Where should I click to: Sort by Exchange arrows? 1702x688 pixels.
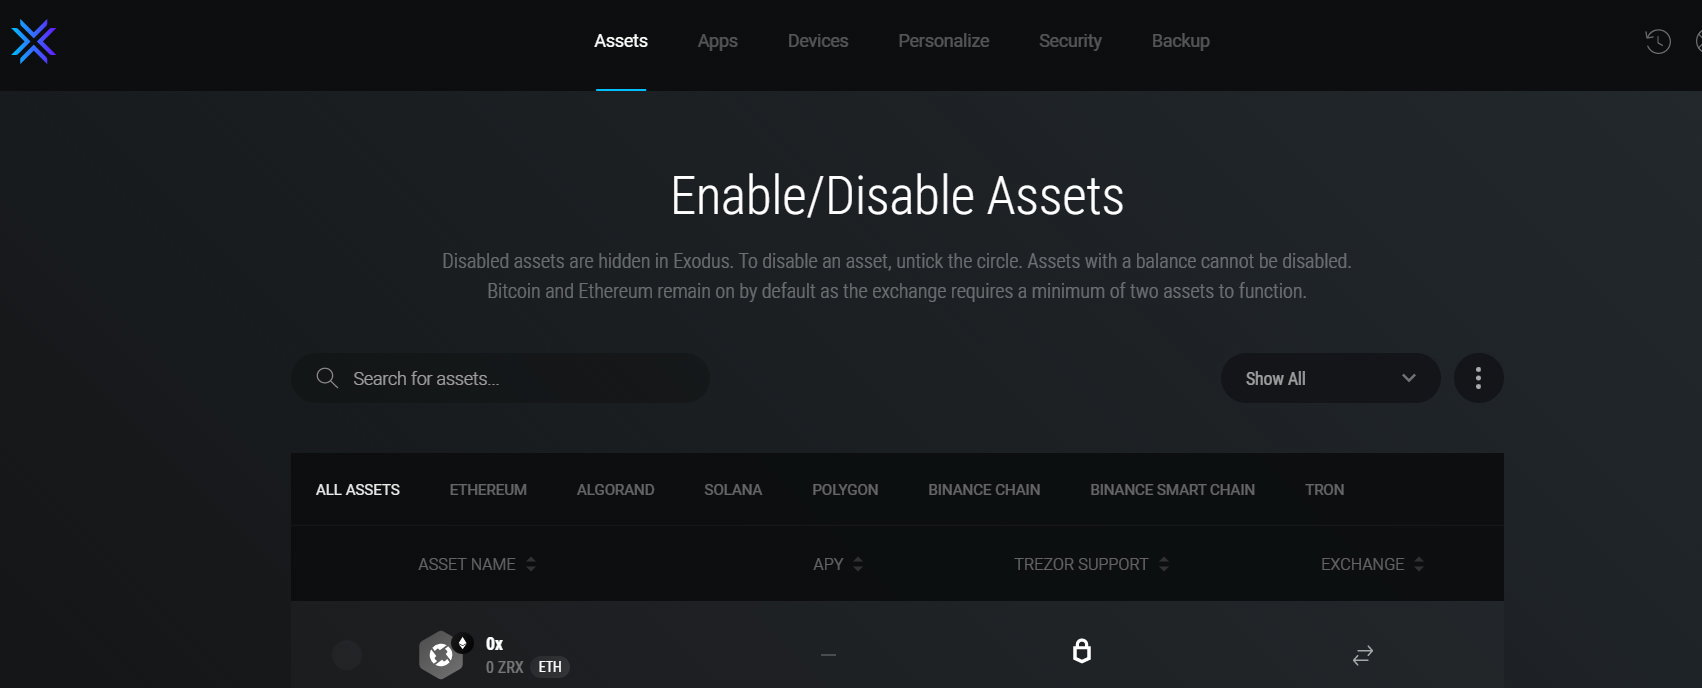click(x=1419, y=564)
